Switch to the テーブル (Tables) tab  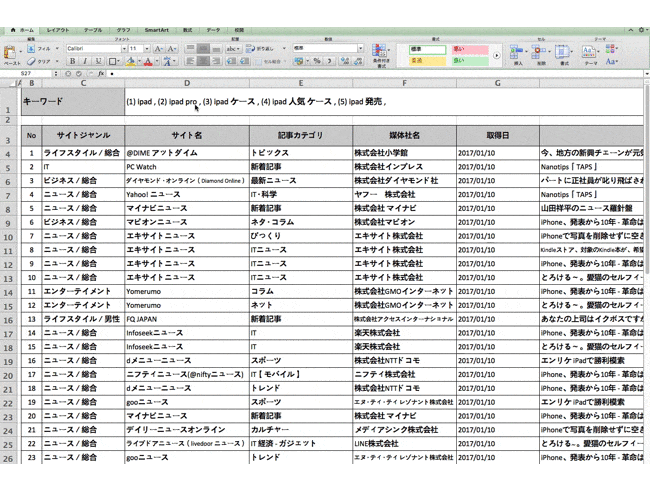pos(93,30)
